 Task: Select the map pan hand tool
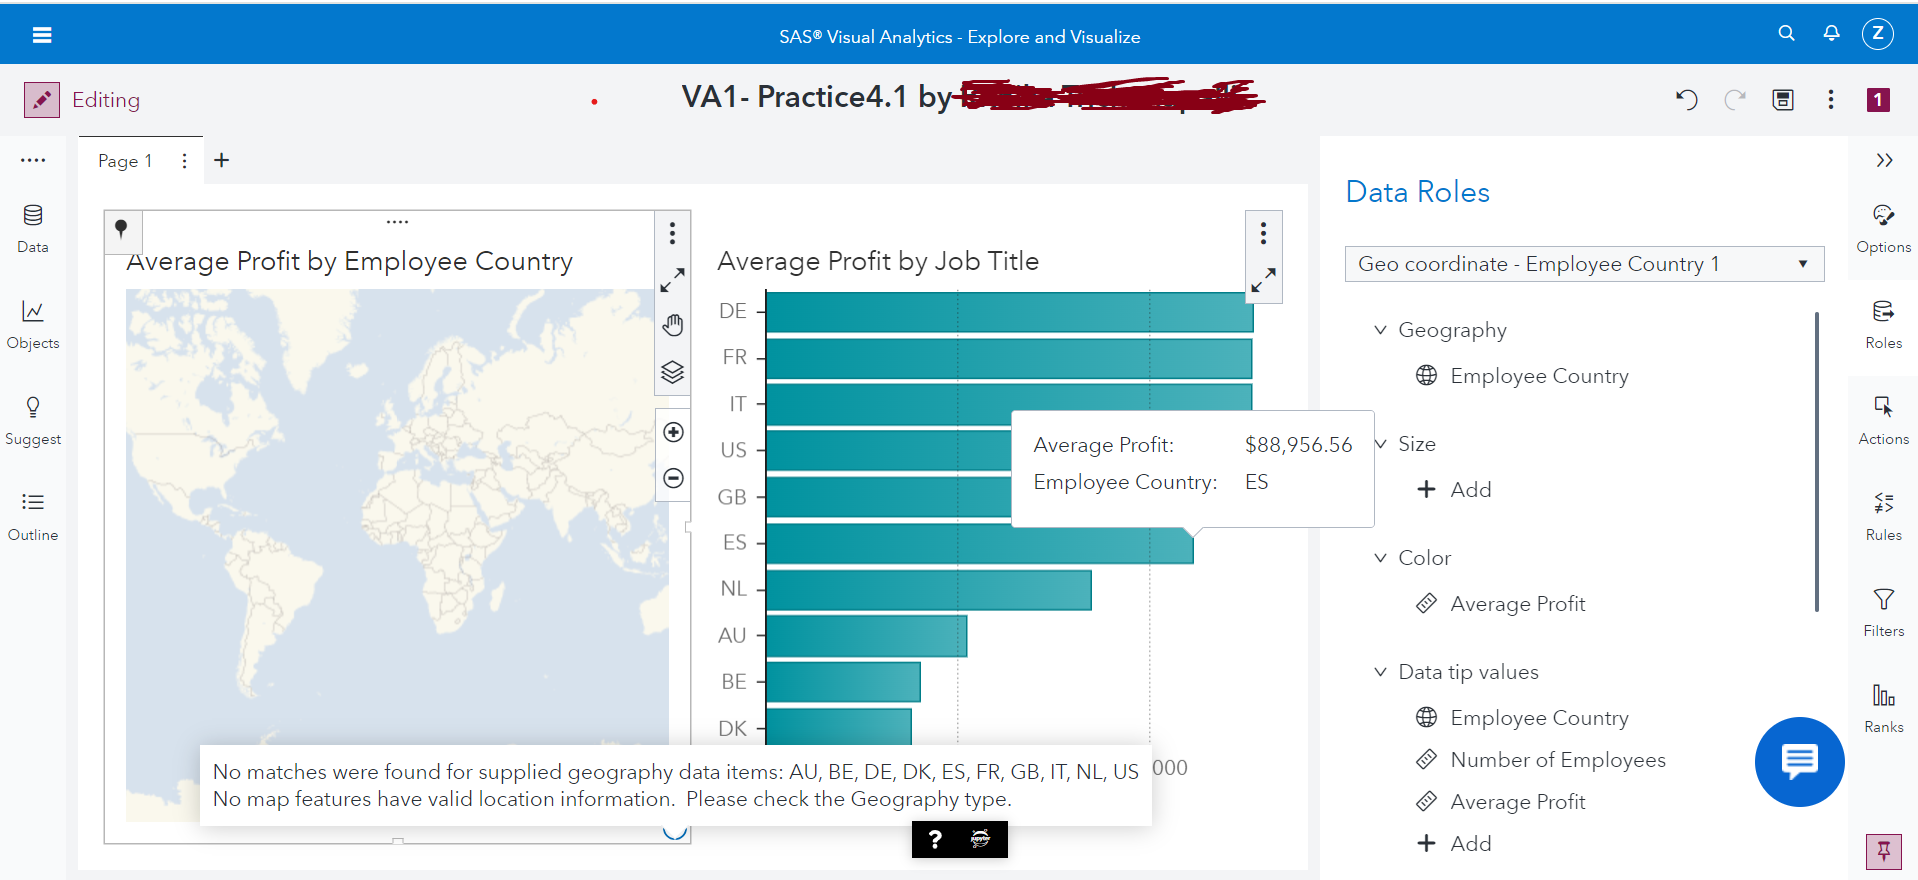click(x=673, y=325)
